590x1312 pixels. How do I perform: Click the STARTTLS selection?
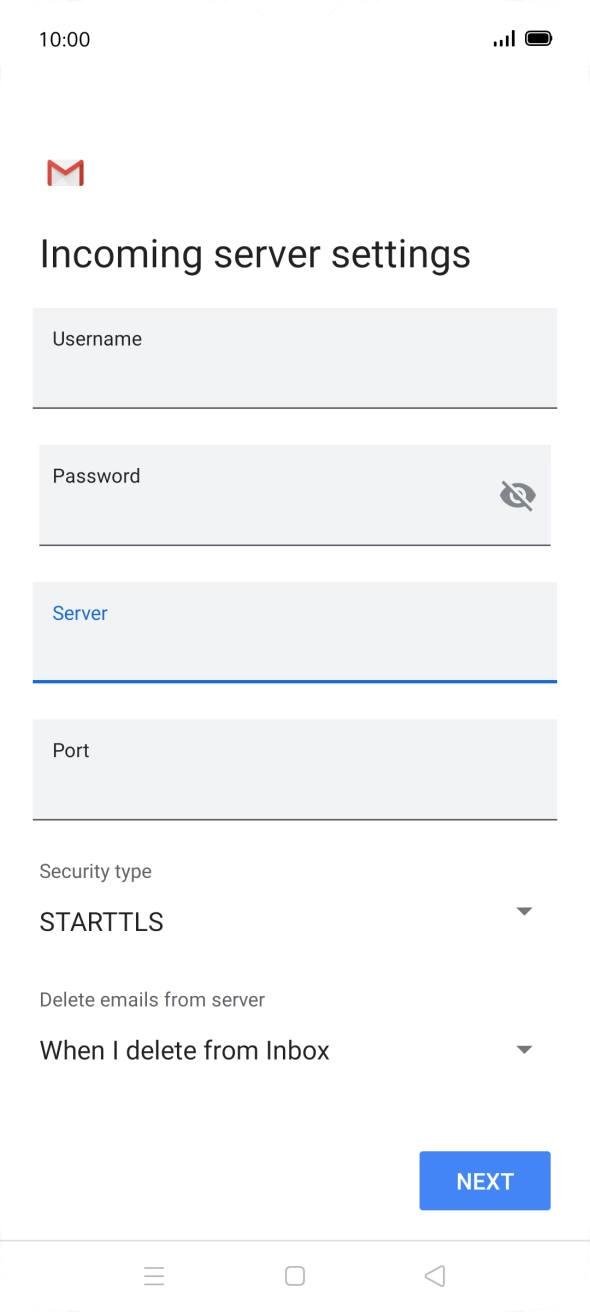pos(101,921)
